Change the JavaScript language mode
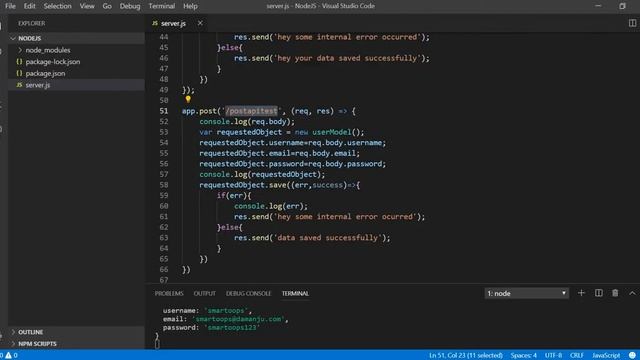Screen dimensions: 640x360 tap(606, 356)
